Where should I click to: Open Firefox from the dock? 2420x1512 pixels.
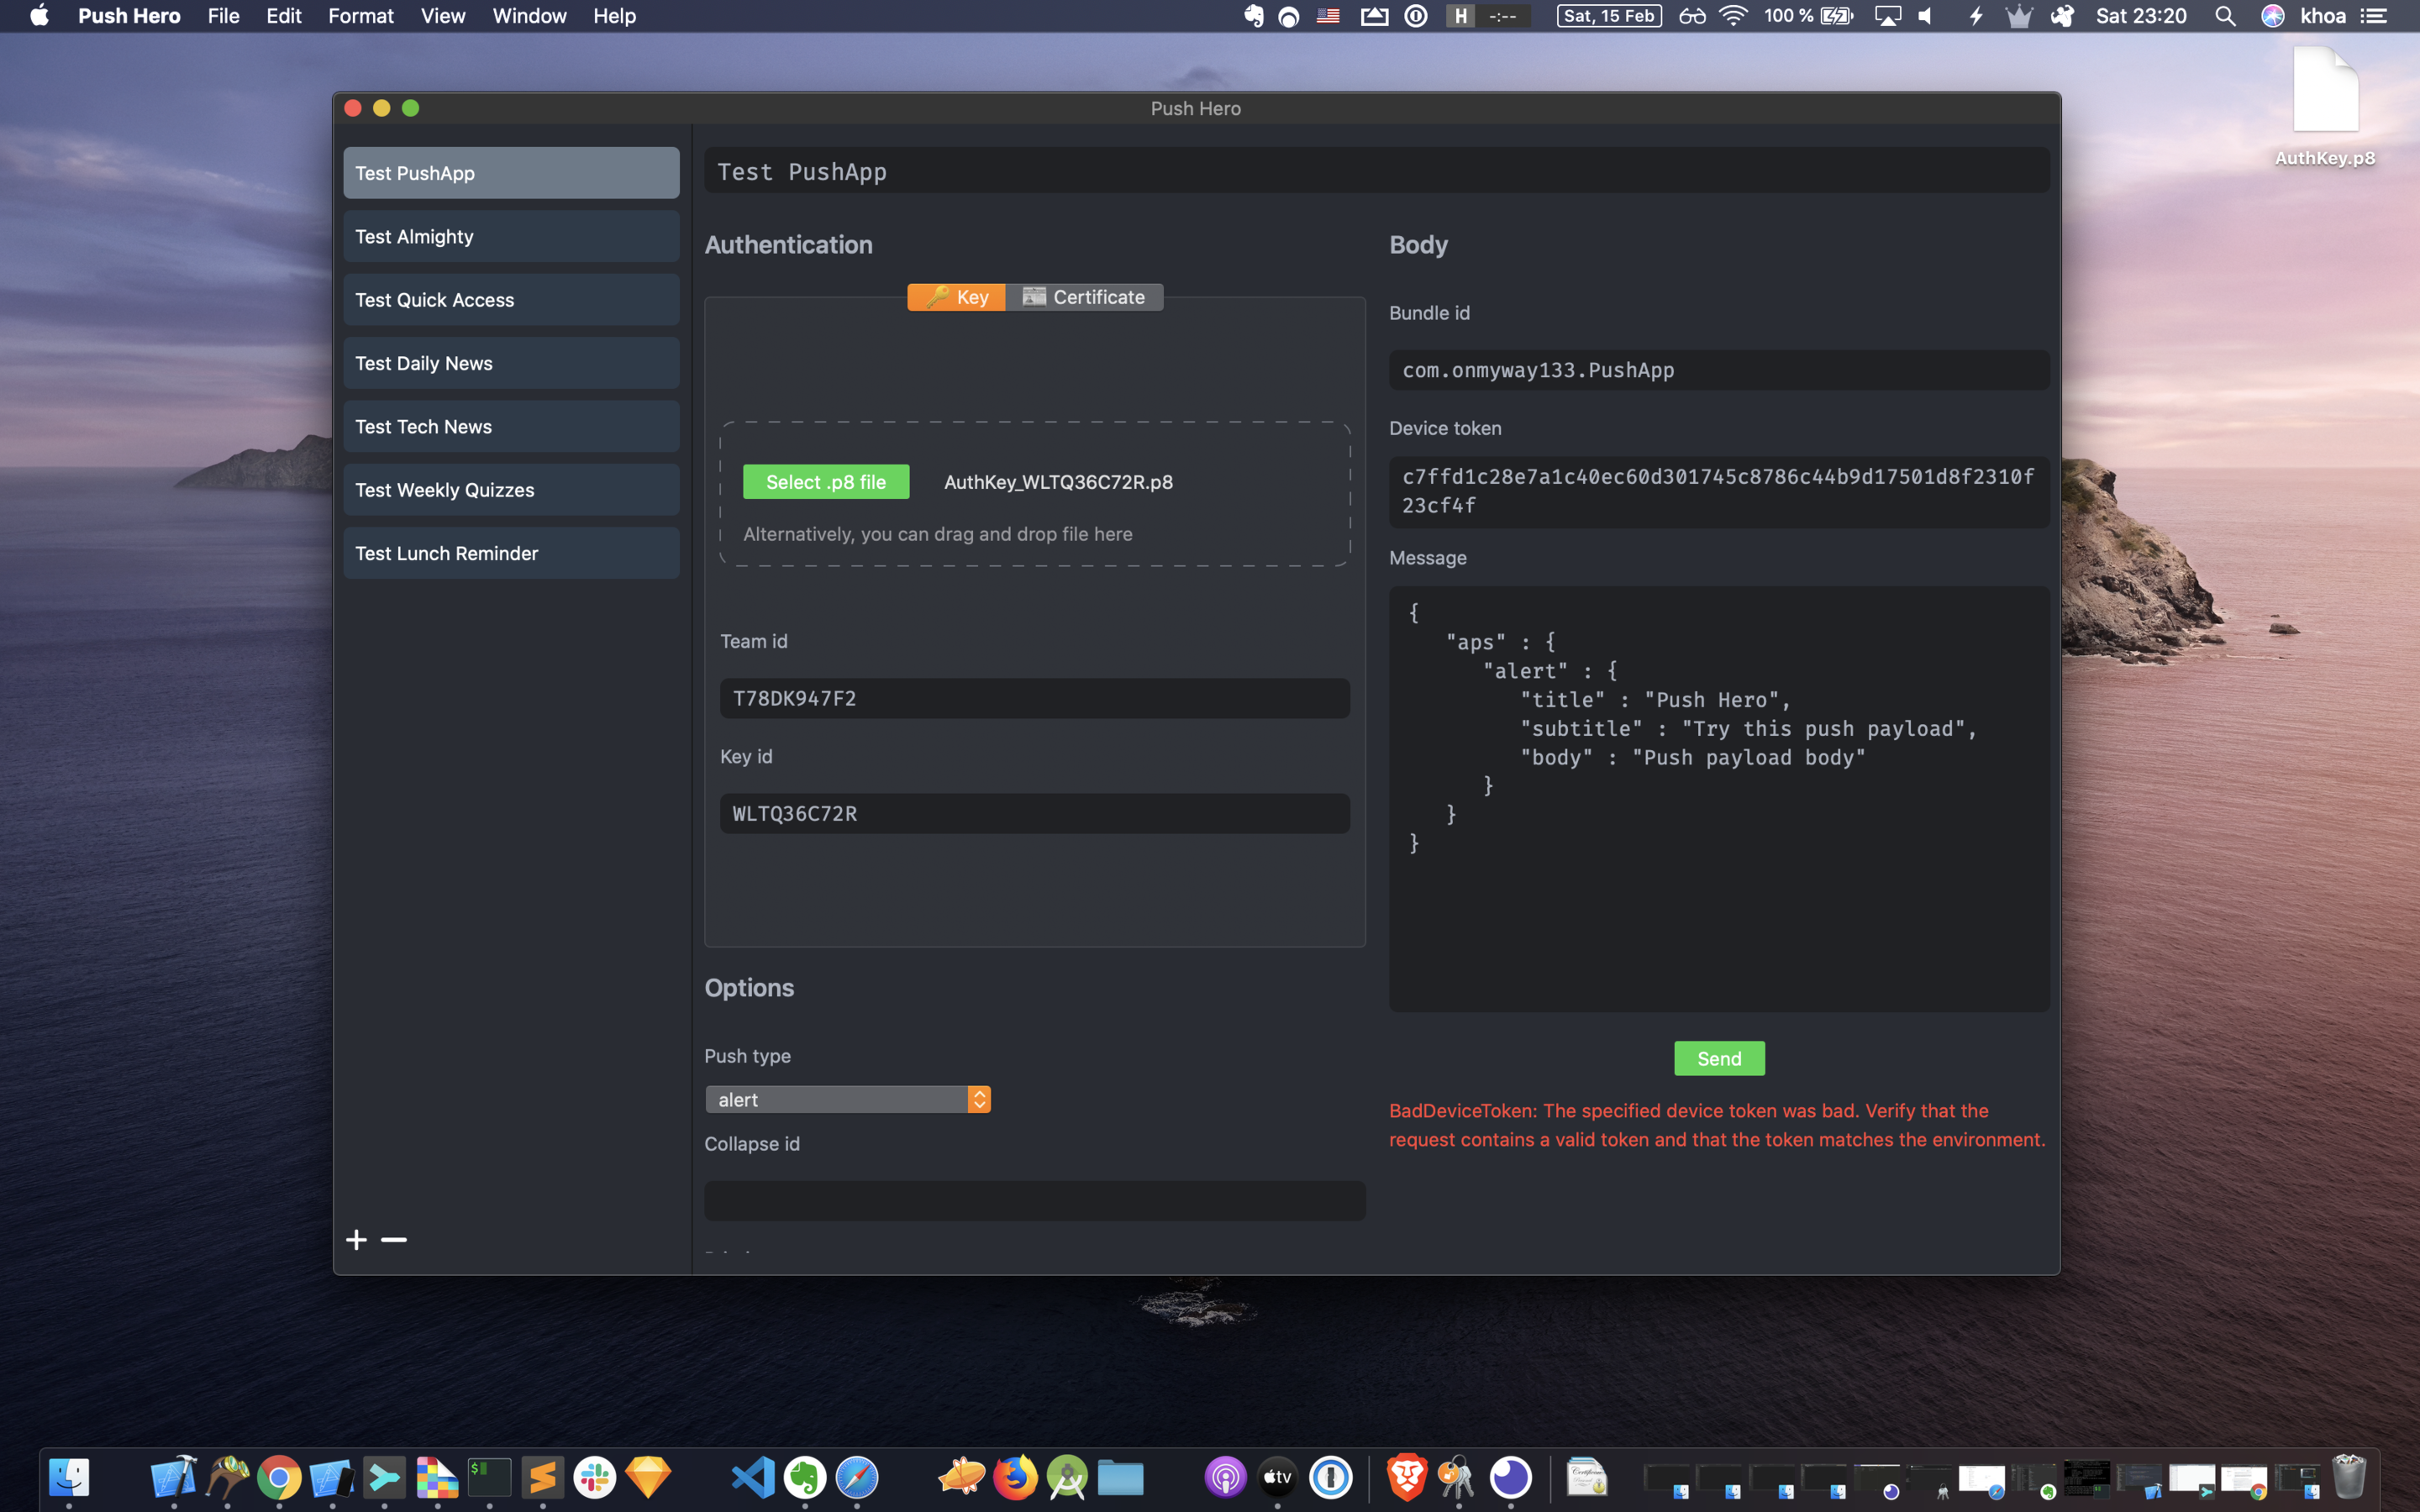tap(1015, 1477)
